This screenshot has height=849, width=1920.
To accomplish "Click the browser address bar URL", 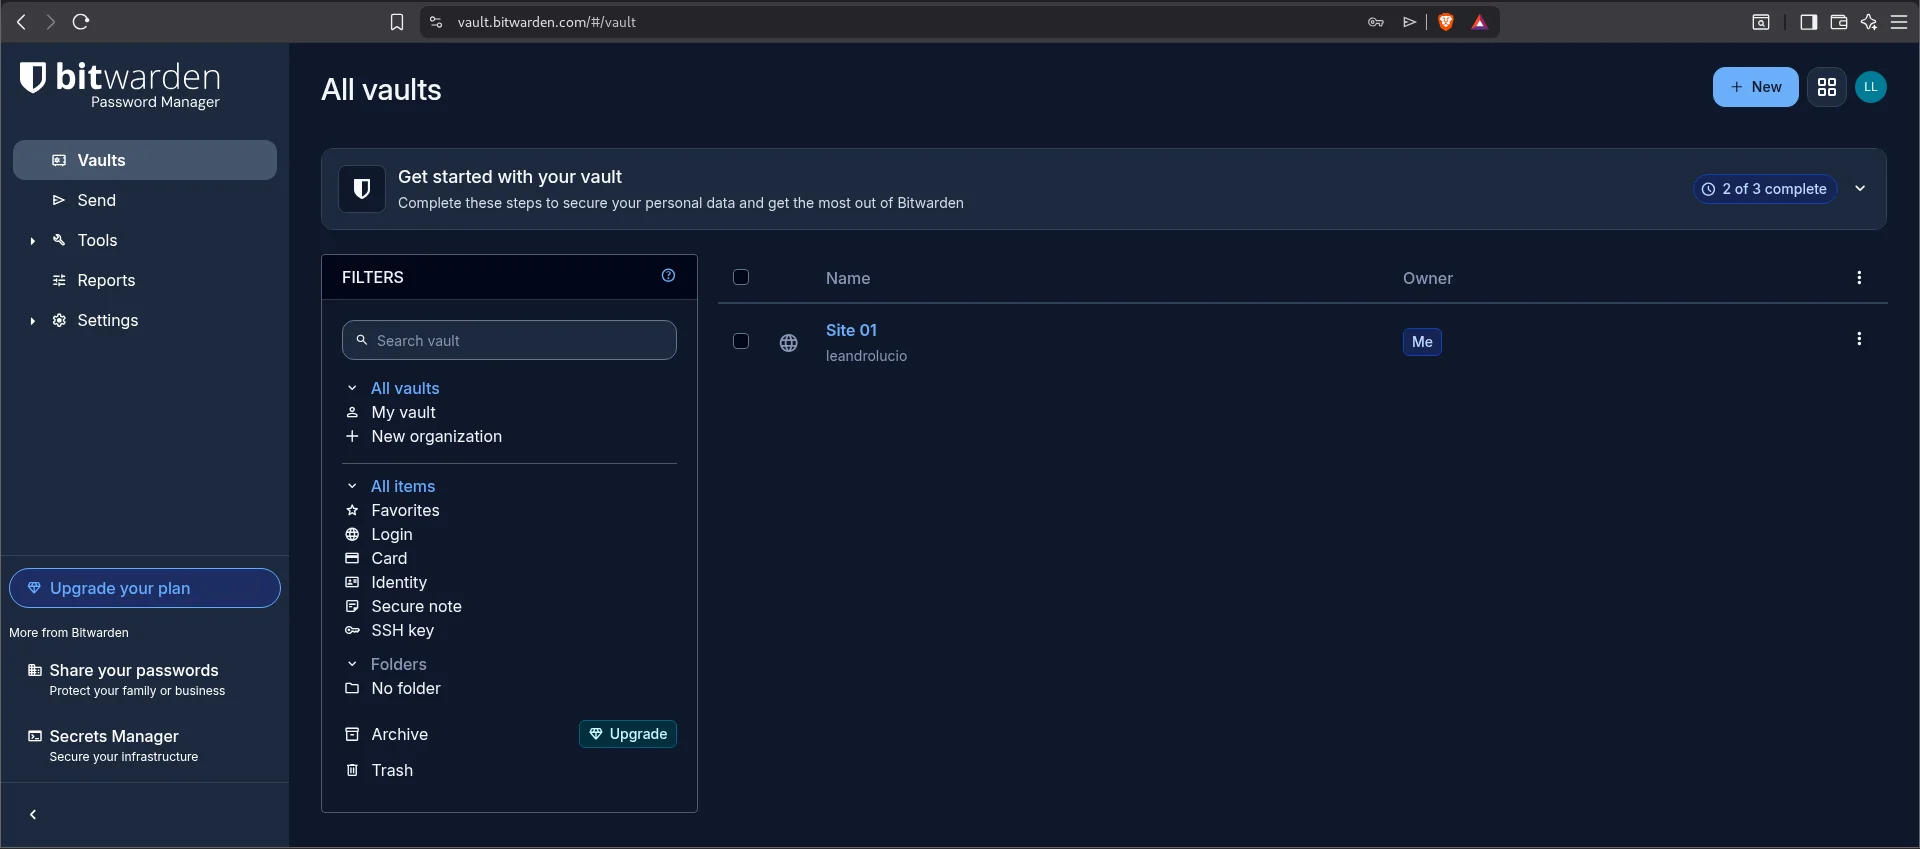I will click(546, 22).
